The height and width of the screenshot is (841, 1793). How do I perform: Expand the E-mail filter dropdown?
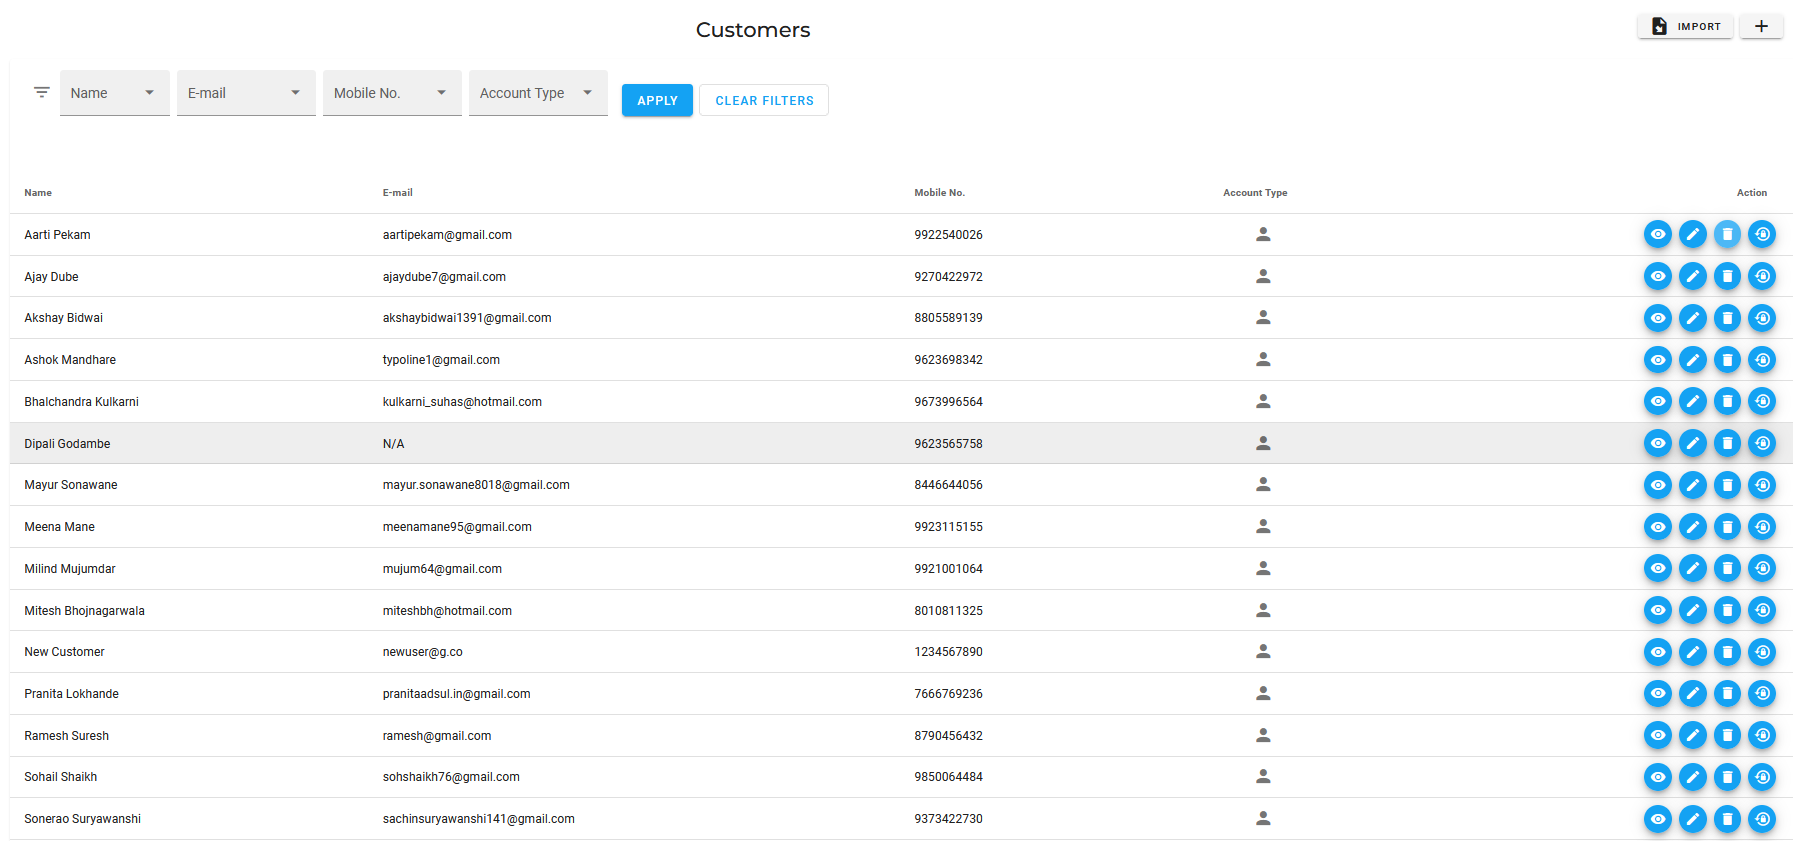(x=246, y=93)
